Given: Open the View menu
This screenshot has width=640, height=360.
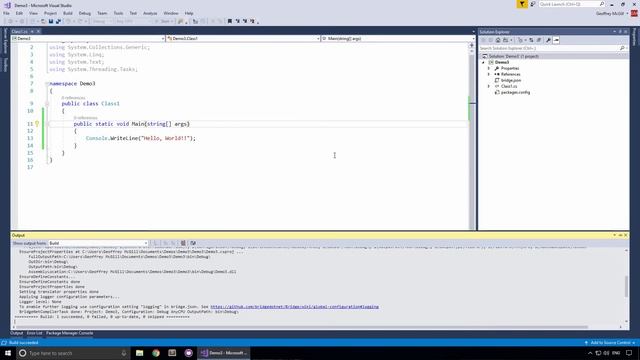Looking at the screenshot, I should 33,13.
